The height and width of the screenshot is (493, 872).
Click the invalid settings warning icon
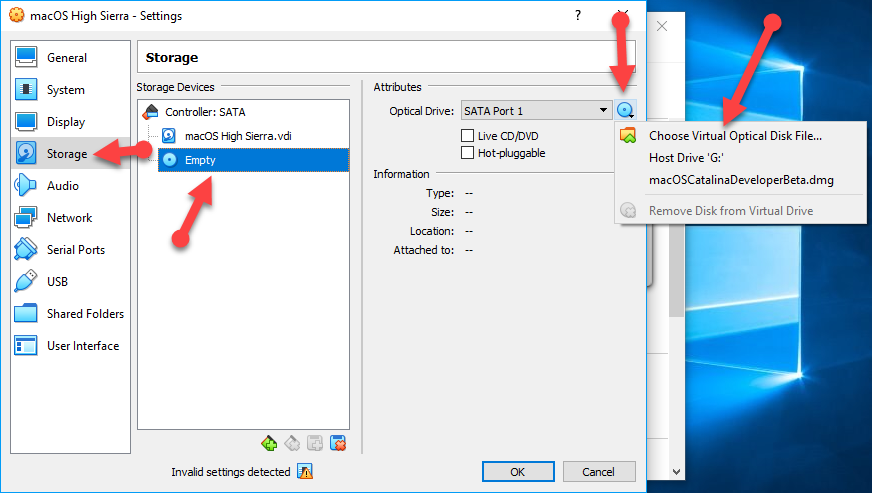click(306, 472)
